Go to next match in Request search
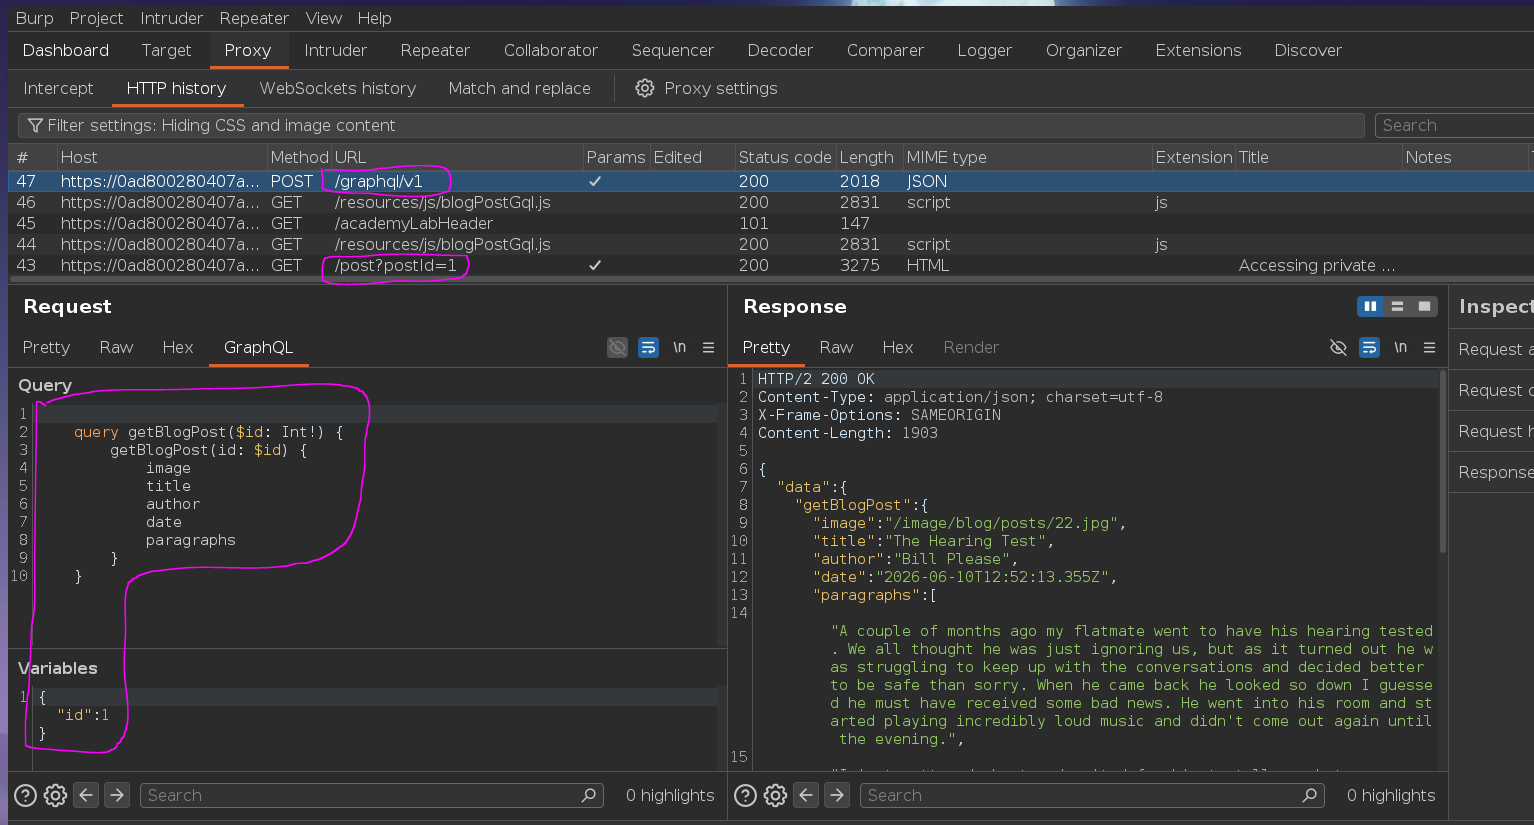Image resolution: width=1534 pixels, height=825 pixels. coord(117,795)
